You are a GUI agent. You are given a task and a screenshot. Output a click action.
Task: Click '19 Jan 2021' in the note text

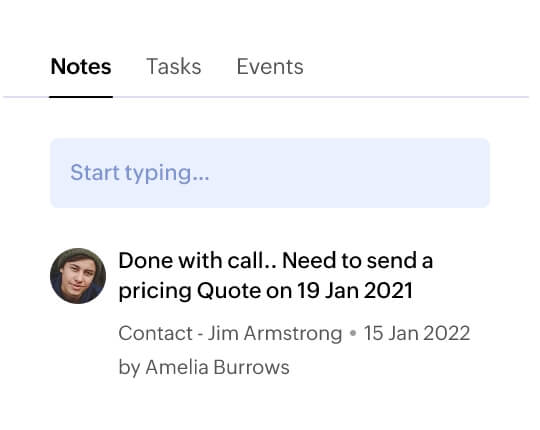(355, 290)
